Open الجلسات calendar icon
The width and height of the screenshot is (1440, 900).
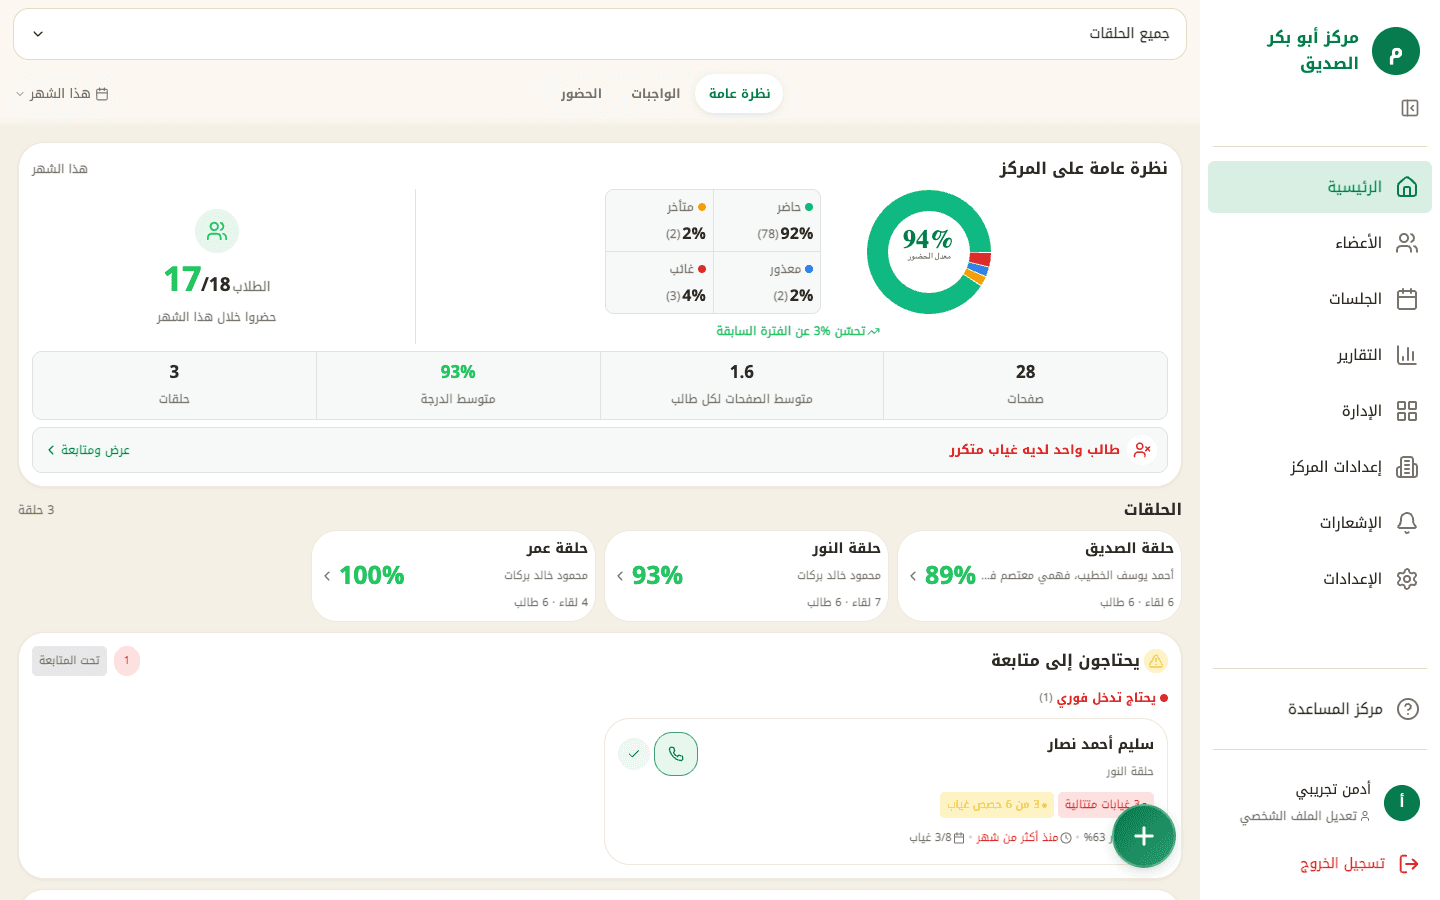[1407, 299]
